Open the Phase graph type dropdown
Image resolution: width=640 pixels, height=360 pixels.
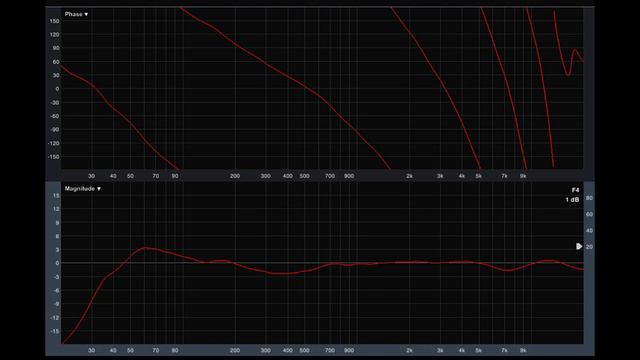click(x=76, y=14)
